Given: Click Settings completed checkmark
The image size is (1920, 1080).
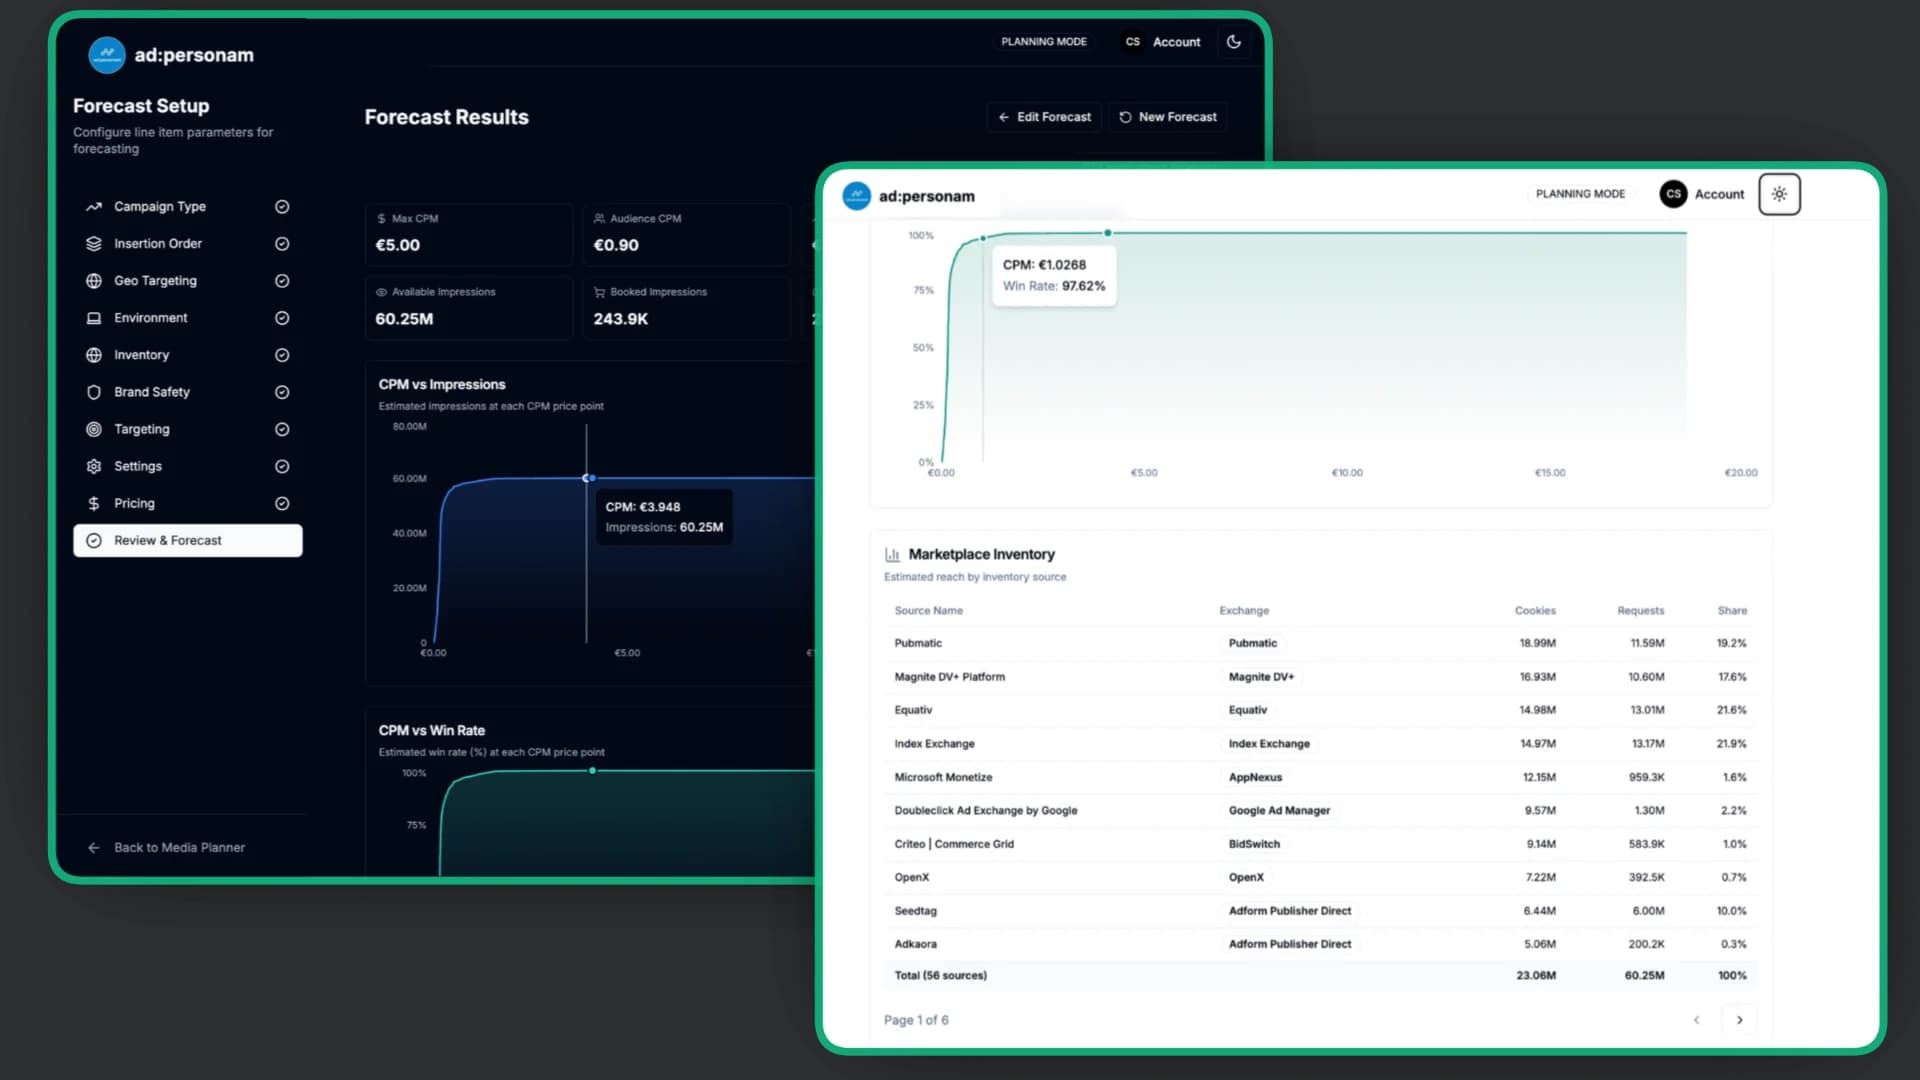Looking at the screenshot, I should tap(282, 466).
